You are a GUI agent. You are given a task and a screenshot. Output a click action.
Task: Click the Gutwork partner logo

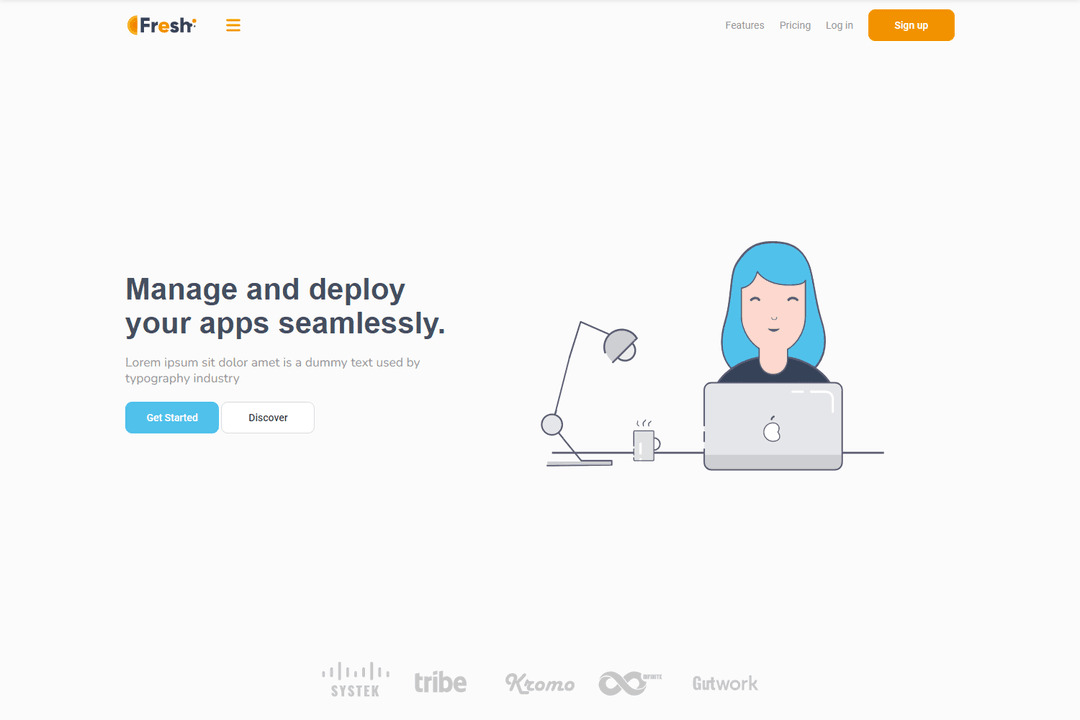pos(725,683)
